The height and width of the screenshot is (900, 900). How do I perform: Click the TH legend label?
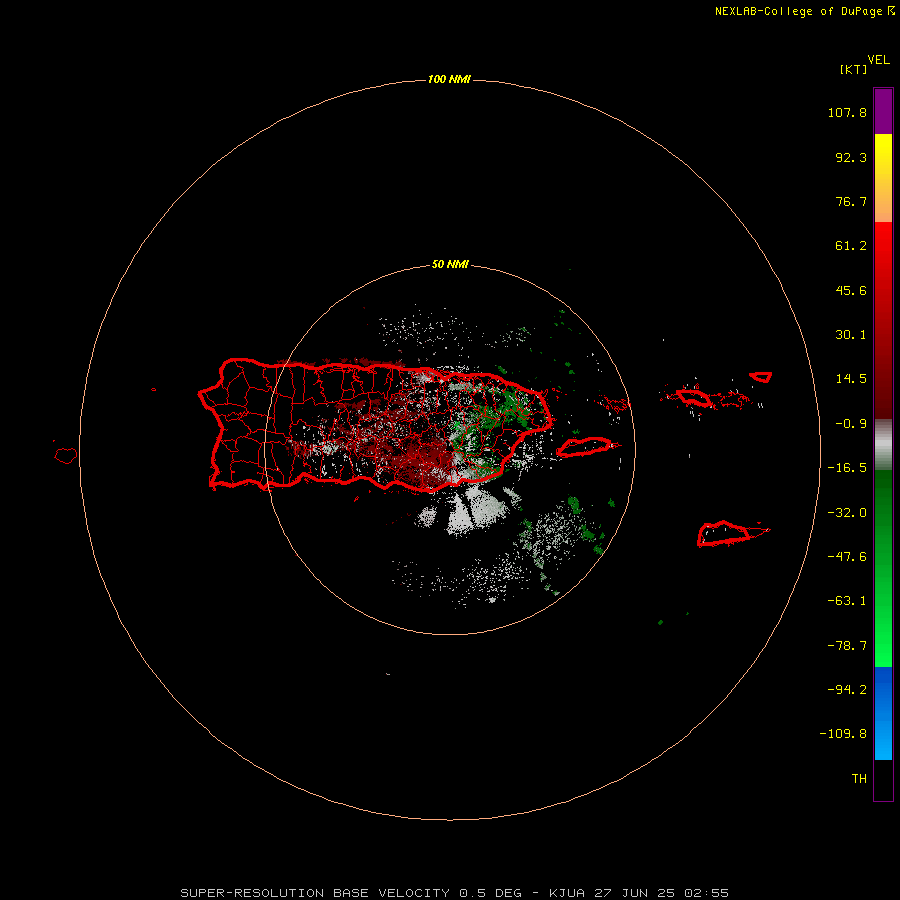click(x=859, y=779)
